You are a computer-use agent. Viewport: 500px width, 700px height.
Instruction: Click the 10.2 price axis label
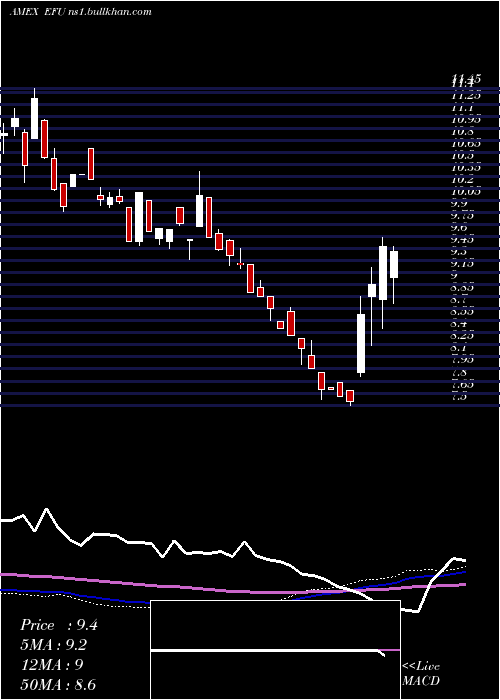462,179
